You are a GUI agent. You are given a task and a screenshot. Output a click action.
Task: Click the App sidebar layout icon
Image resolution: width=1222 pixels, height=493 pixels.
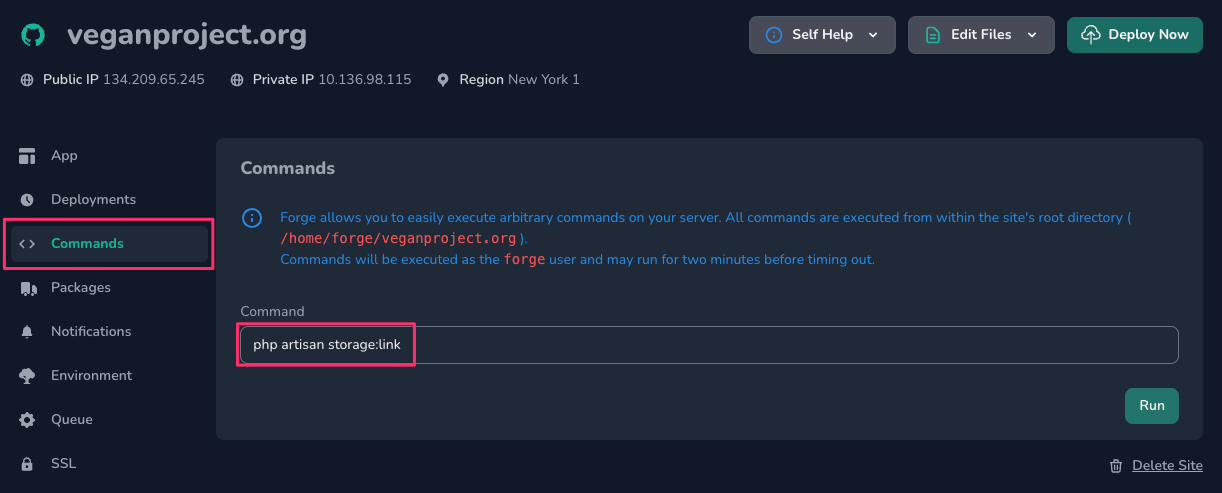27,156
